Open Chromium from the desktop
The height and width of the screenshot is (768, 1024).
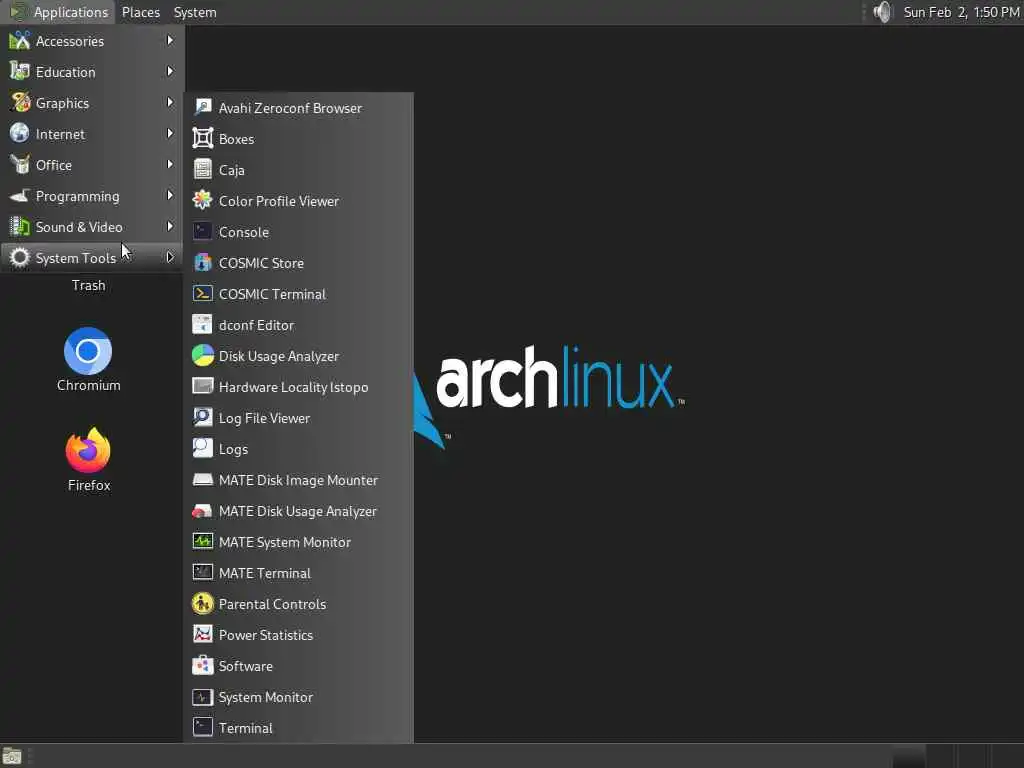[88, 351]
